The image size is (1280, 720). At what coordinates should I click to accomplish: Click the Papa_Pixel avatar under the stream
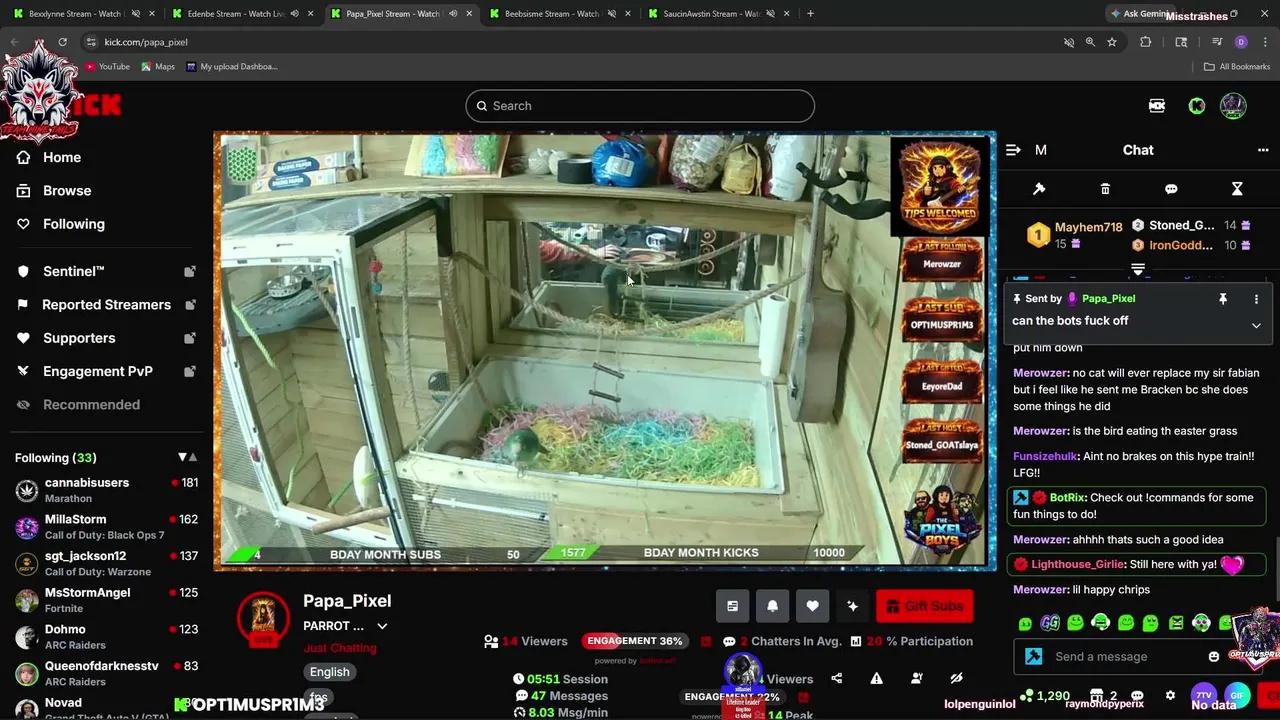tap(263, 620)
